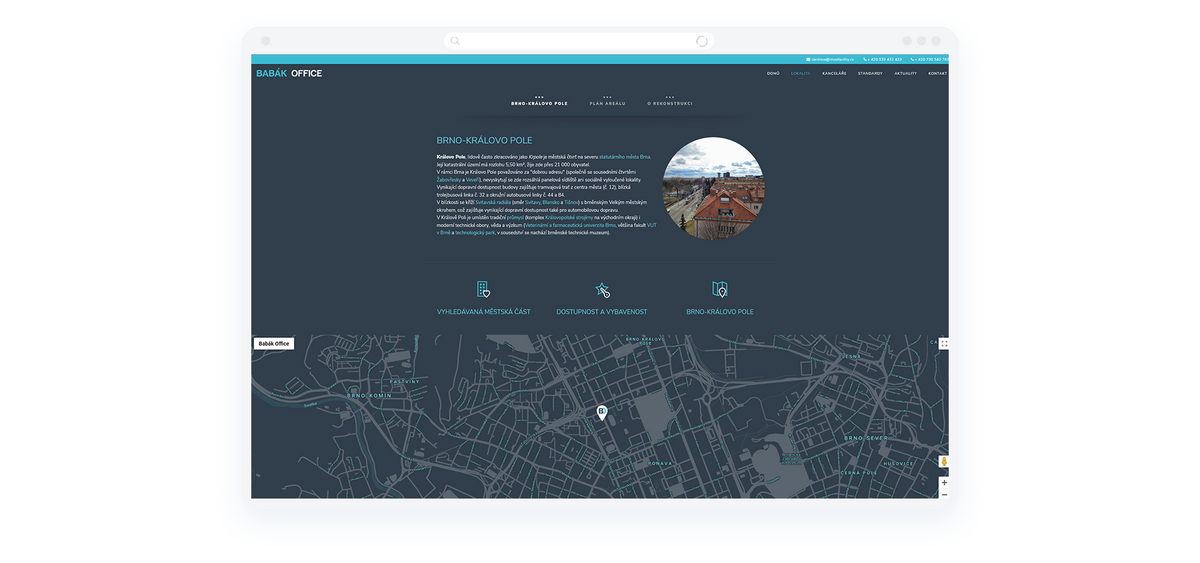
Task: Click the Babák Office map marker pin
Action: [601, 412]
